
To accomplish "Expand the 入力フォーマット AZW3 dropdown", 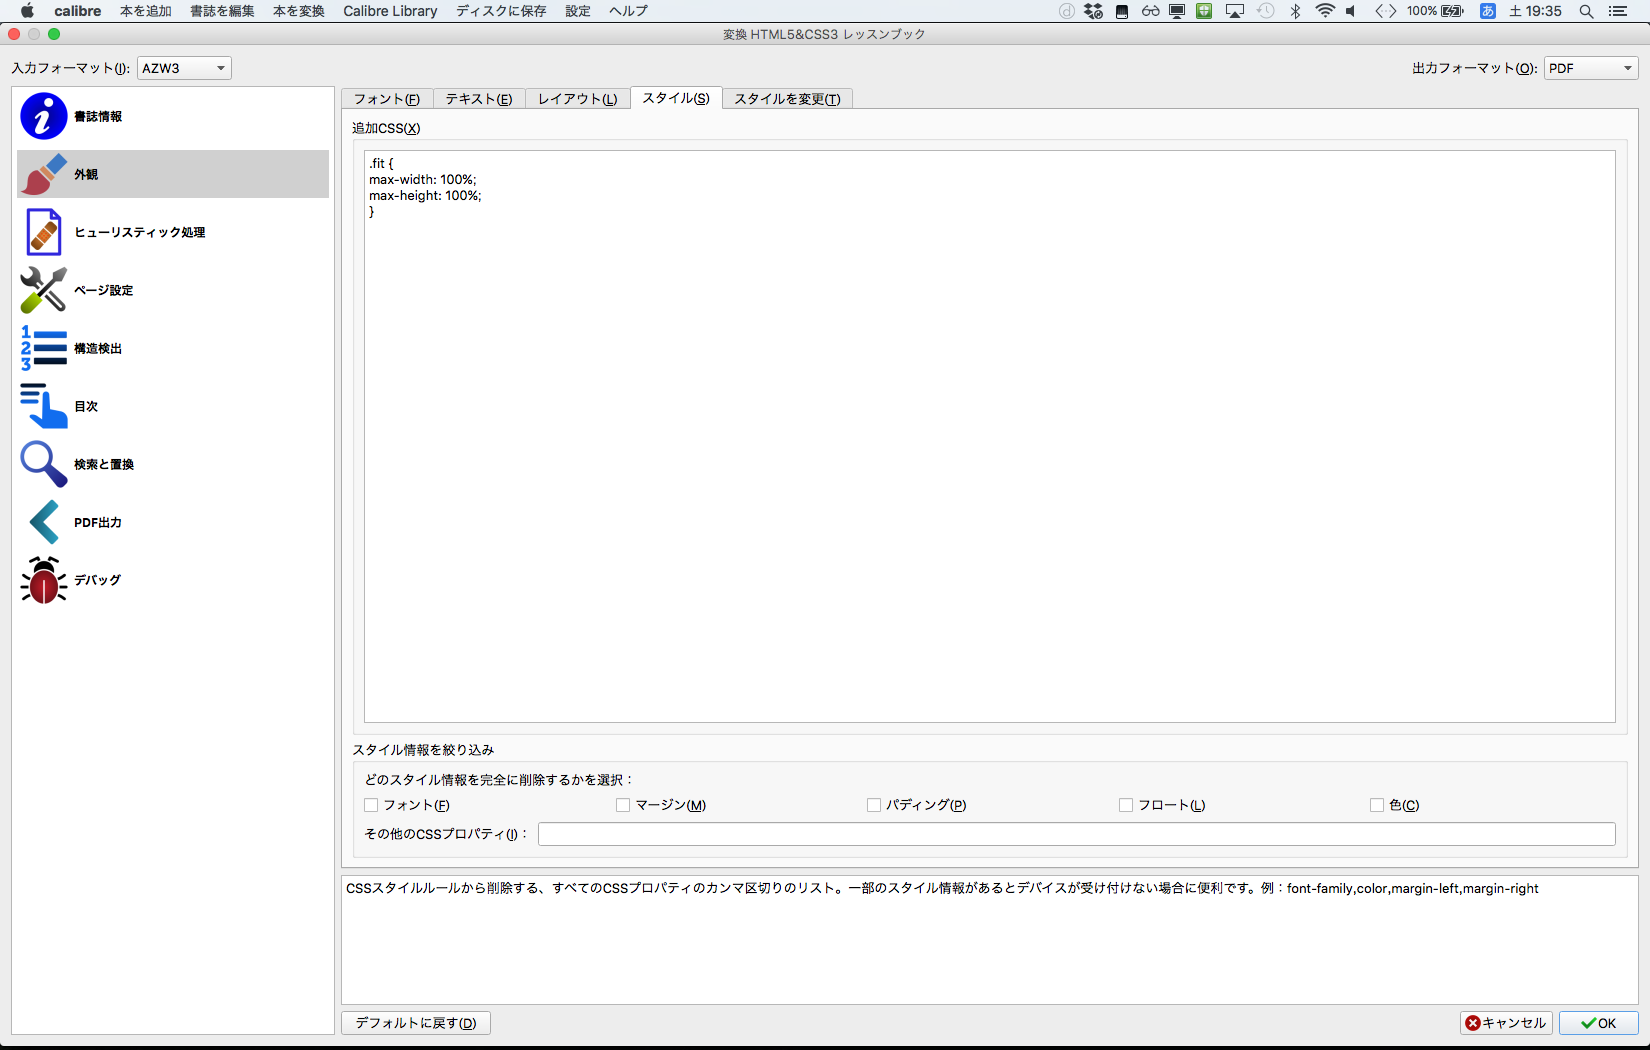I will (x=184, y=68).
